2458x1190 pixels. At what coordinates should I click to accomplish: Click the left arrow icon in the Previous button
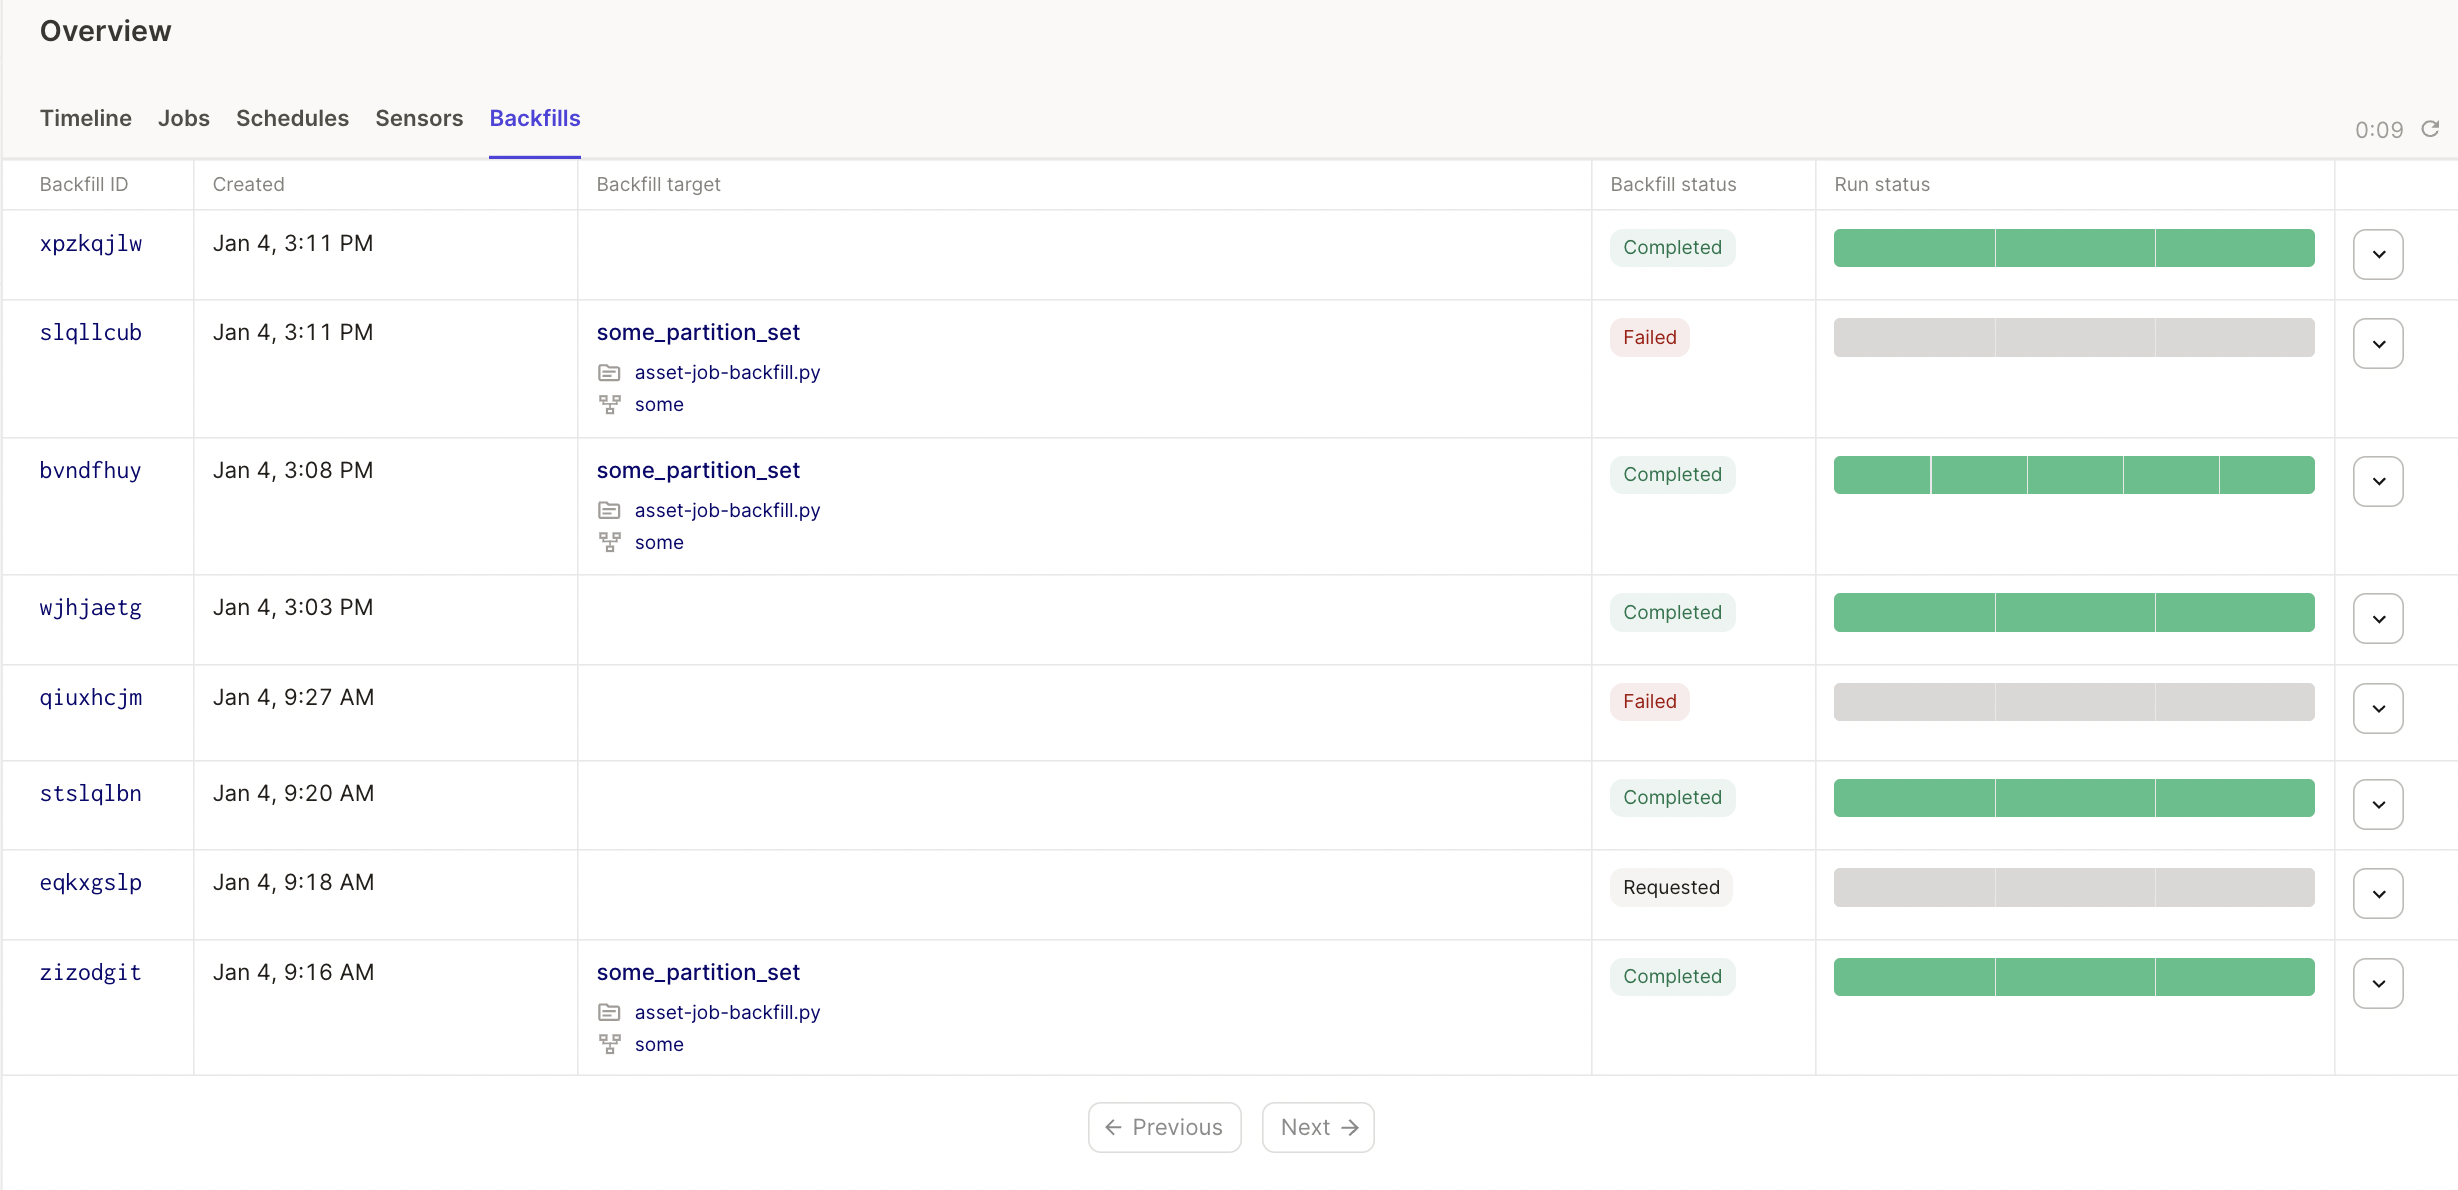(x=1115, y=1127)
